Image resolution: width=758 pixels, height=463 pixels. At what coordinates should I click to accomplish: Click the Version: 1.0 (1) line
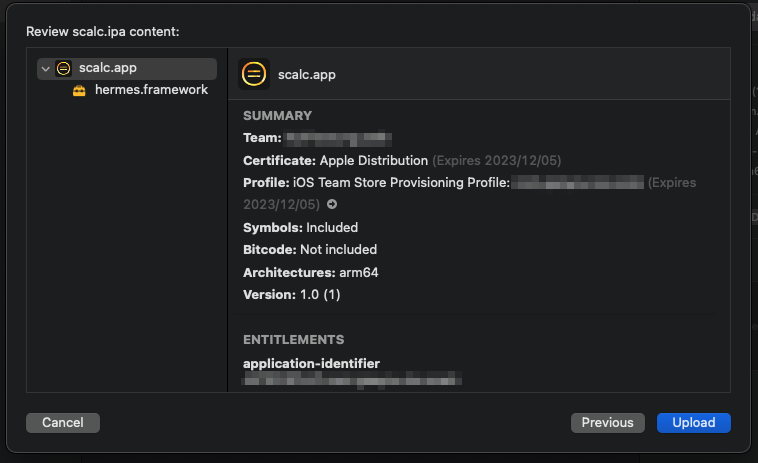click(x=292, y=295)
